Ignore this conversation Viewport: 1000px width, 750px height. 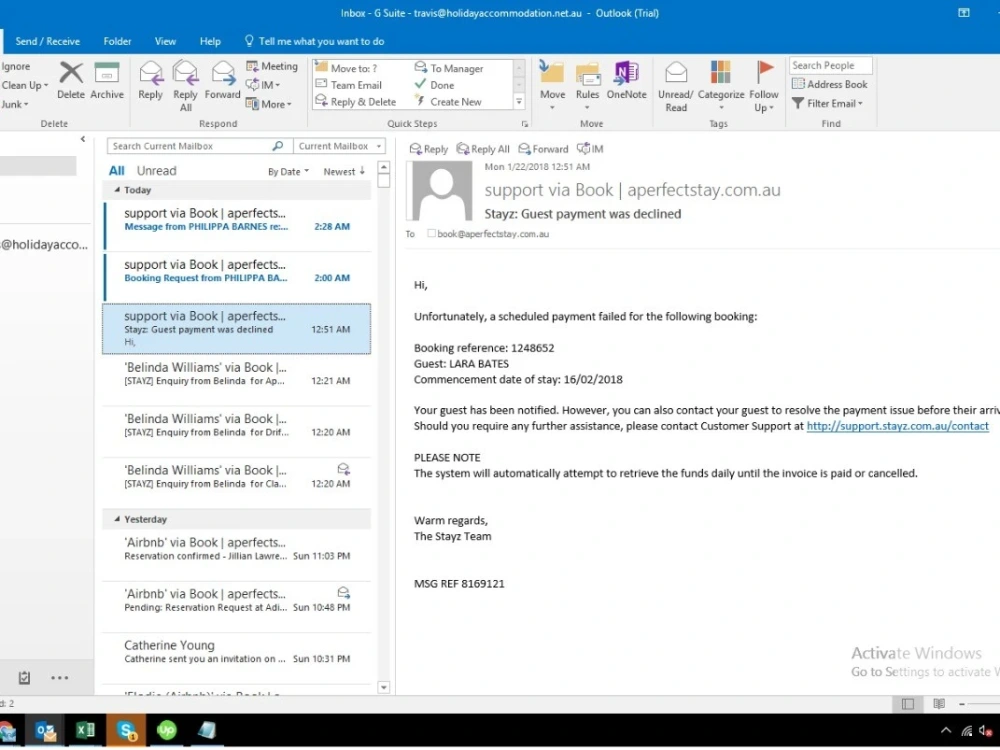click(15, 66)
